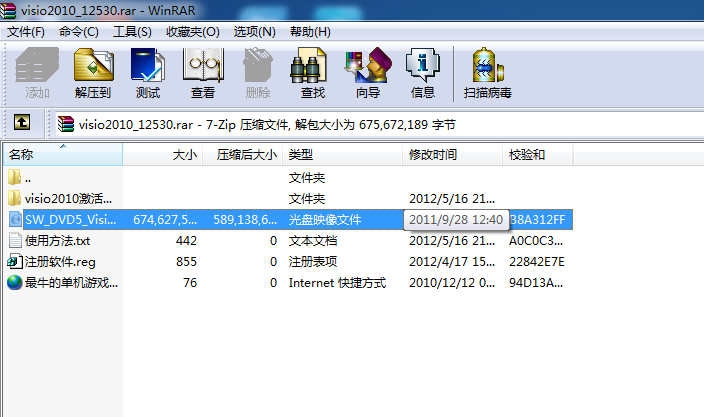
Task: Click the Add (添加) toolbar icon
Action: (x=37, y=65)
